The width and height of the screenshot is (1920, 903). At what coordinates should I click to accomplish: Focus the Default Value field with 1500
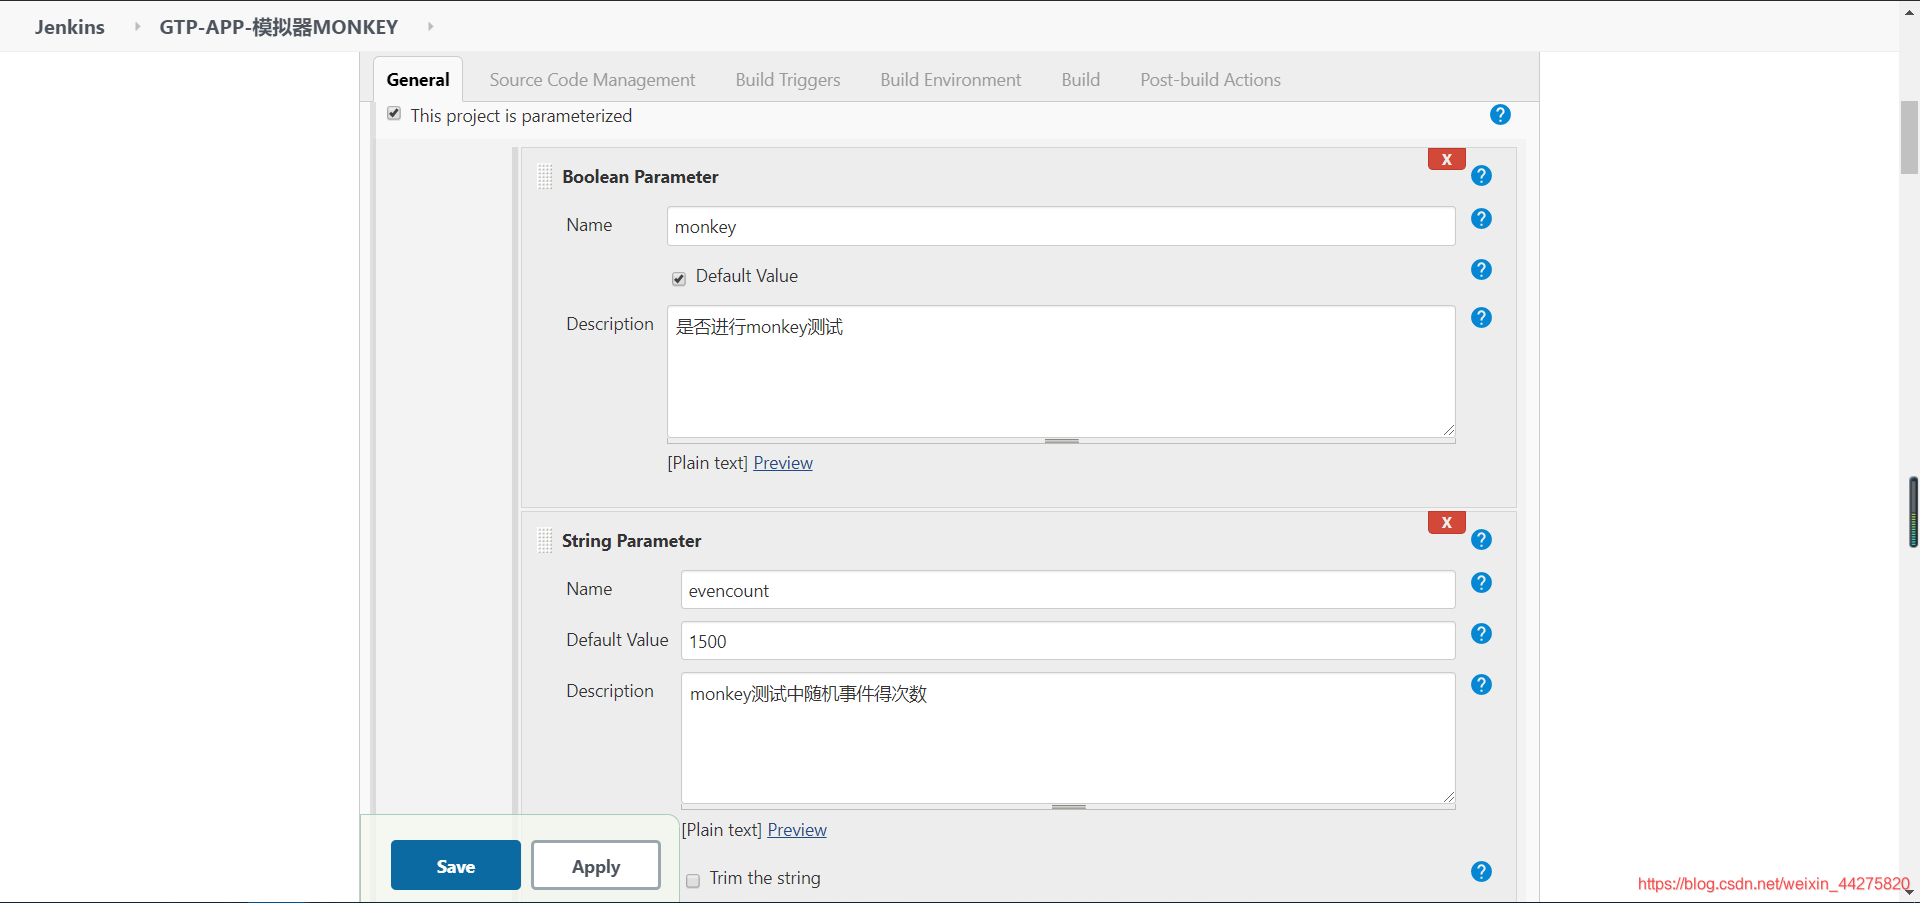point(1068,641)
